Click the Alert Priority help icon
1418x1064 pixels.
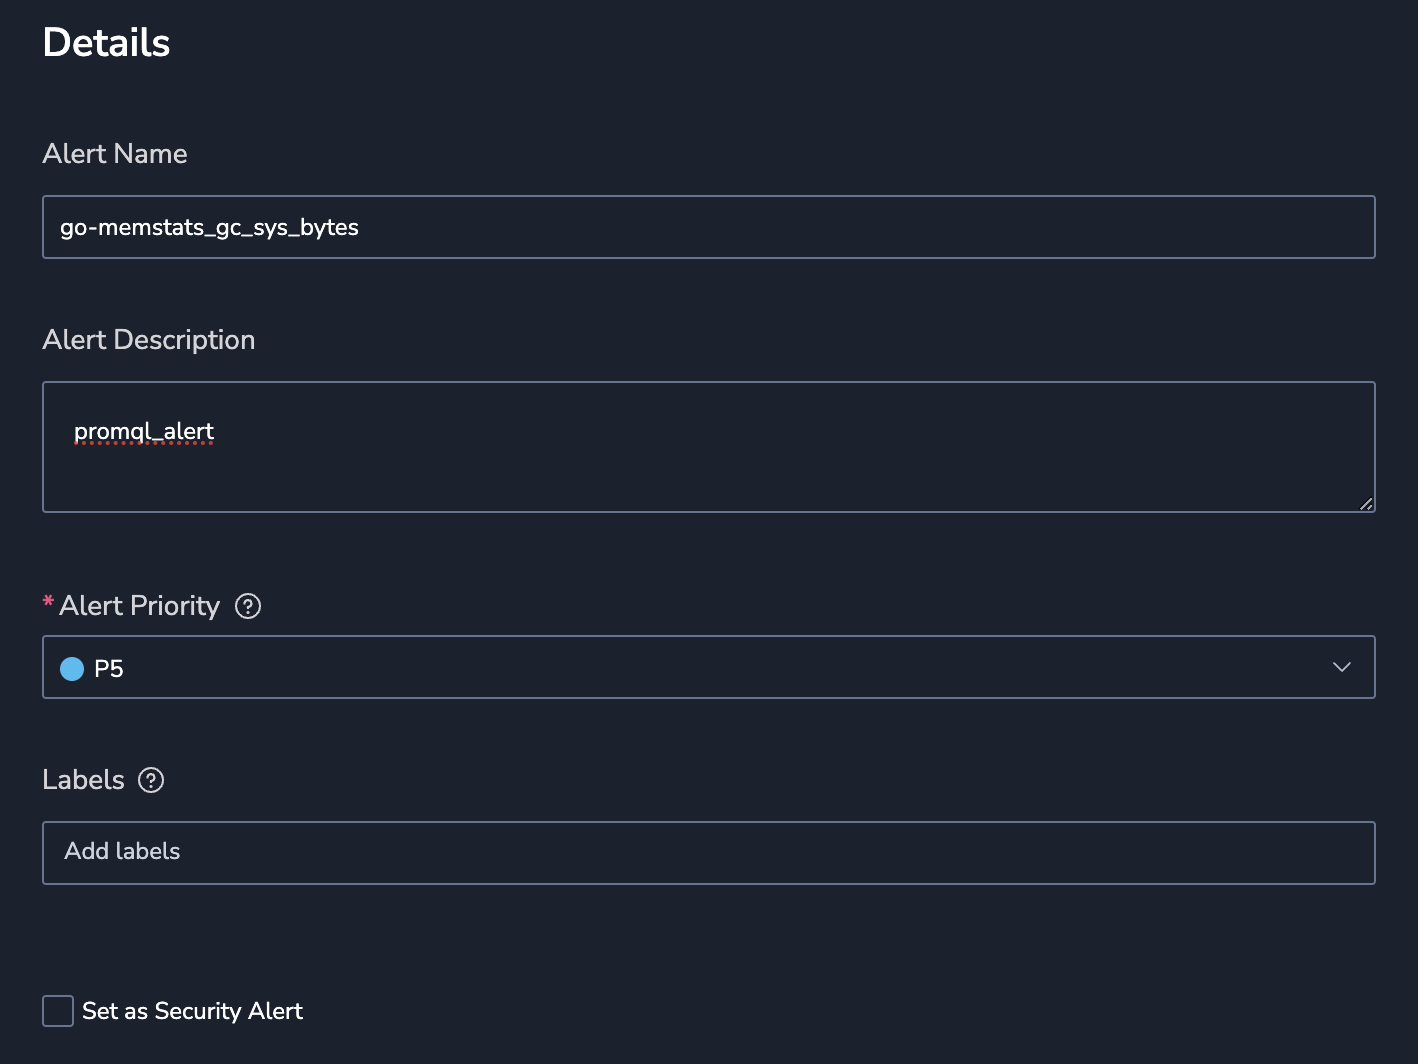tap(248, 606)
